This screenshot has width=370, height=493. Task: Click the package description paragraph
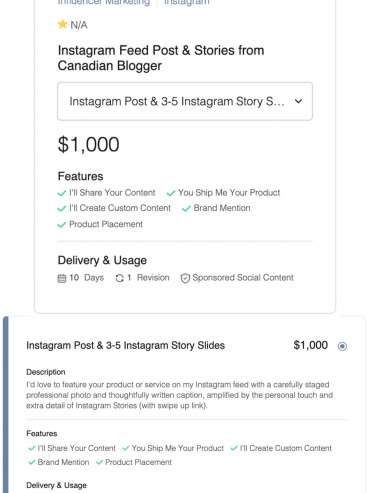(180, 395)
